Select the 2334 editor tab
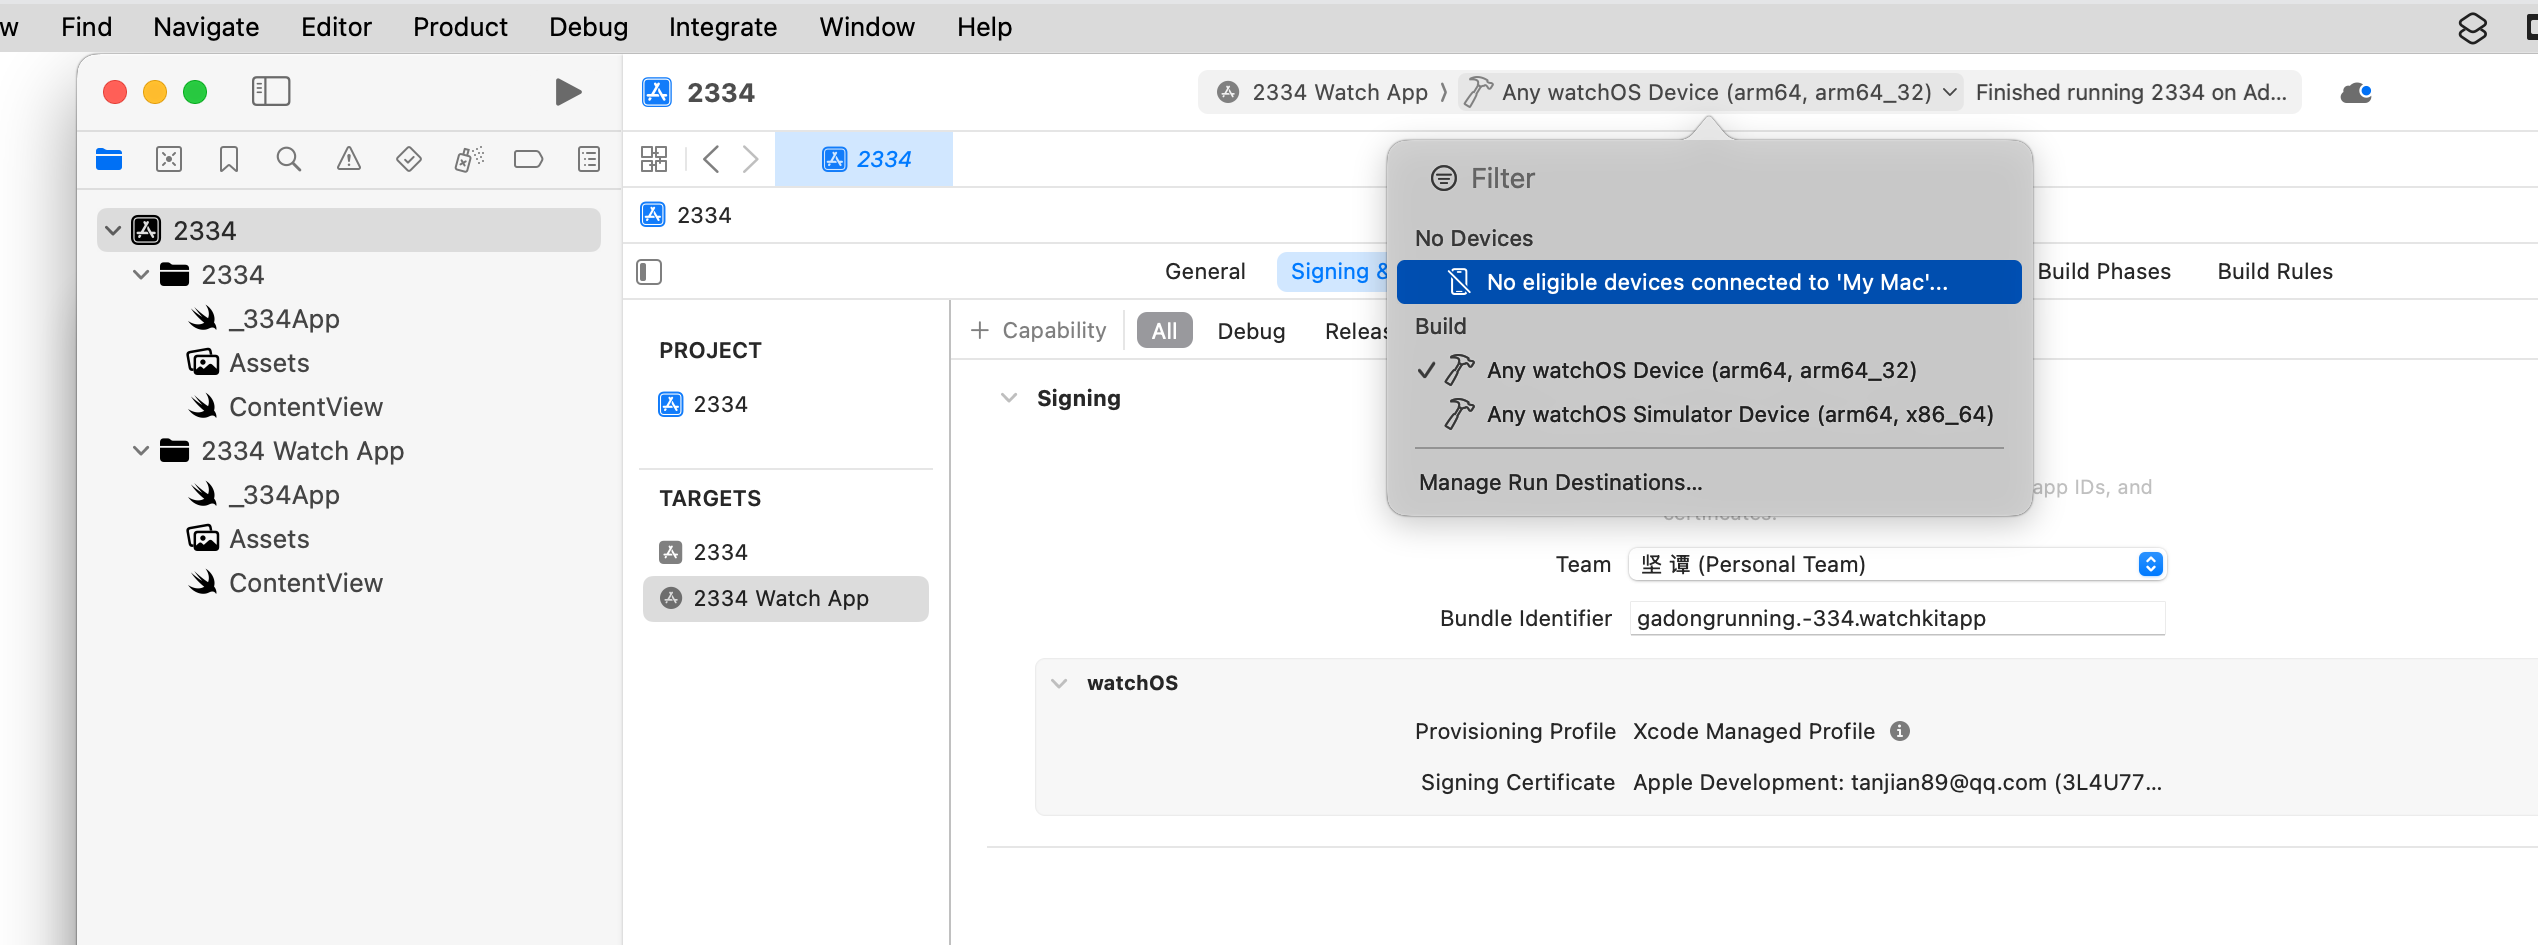Viewport: 2538px width, 945px height. point(864,159)
